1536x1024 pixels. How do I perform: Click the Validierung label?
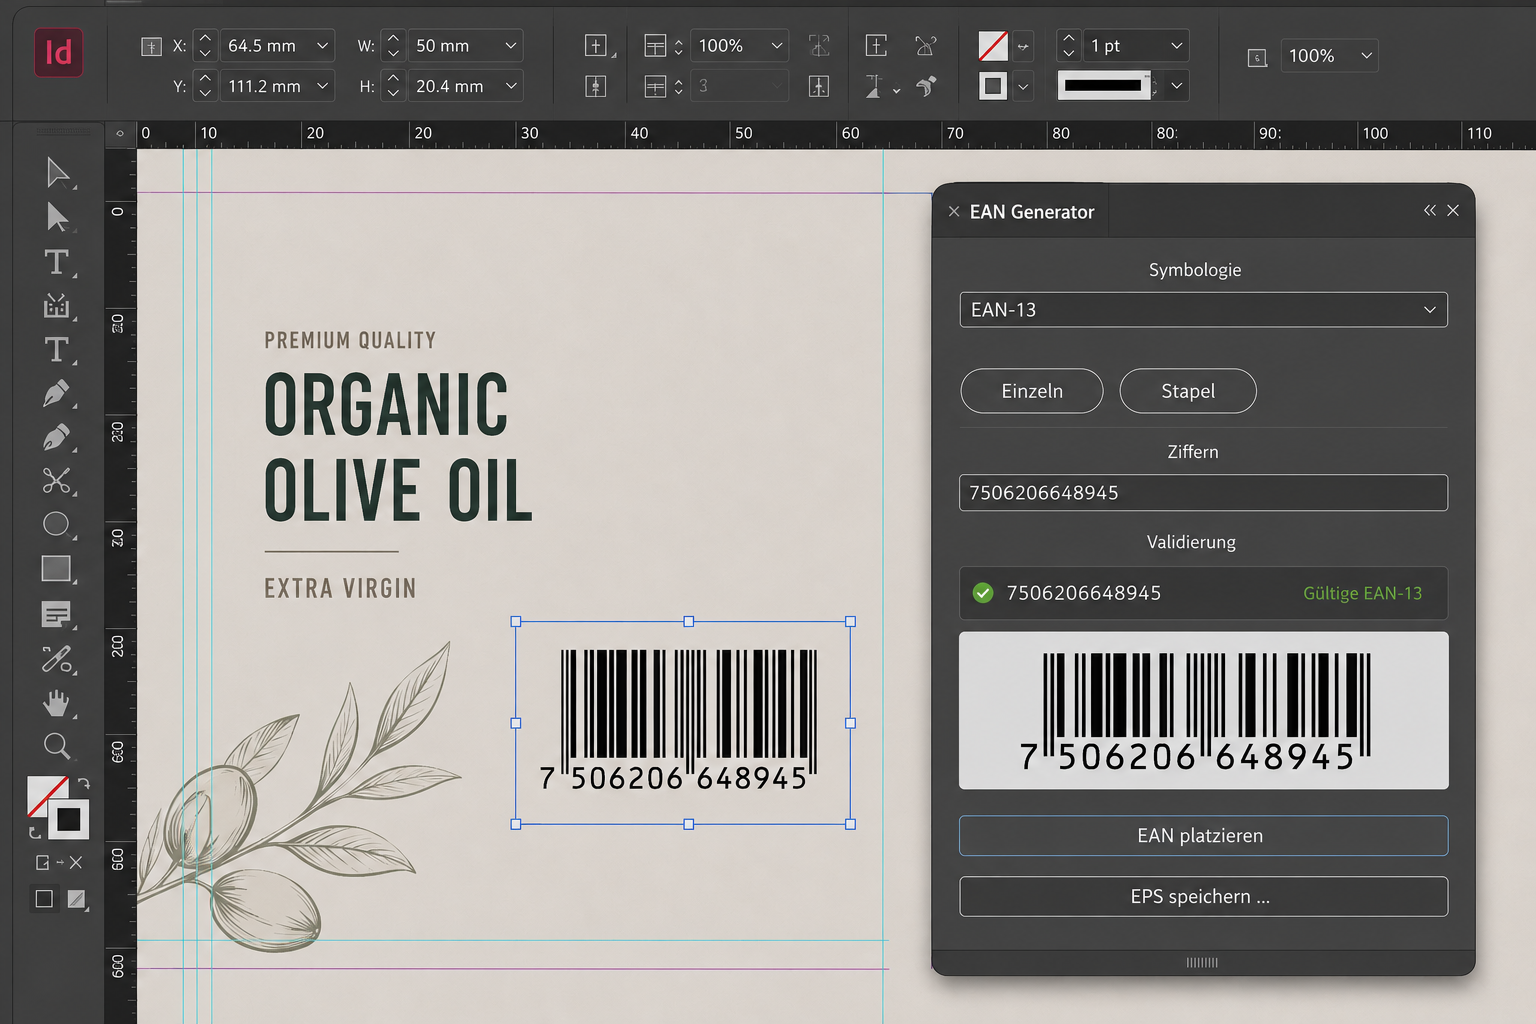point(1191,542)
